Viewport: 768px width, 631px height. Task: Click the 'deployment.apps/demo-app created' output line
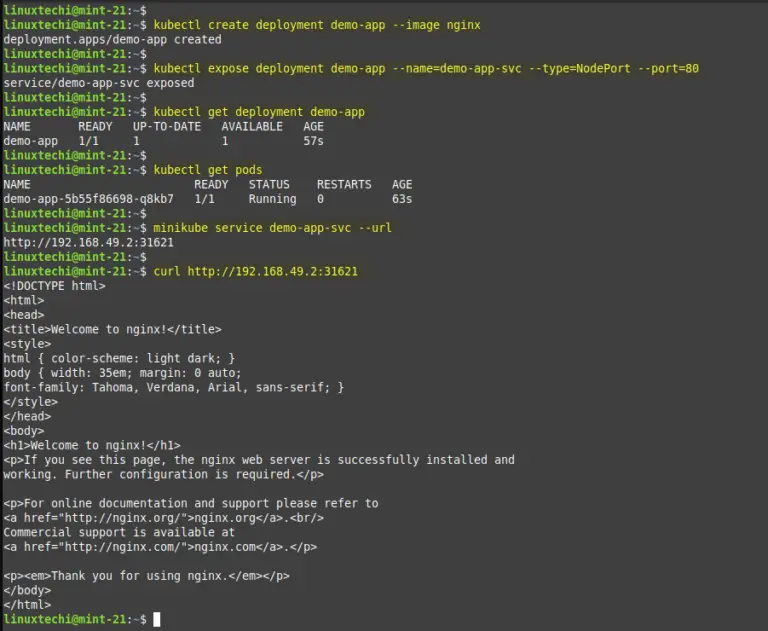(112, 40)
